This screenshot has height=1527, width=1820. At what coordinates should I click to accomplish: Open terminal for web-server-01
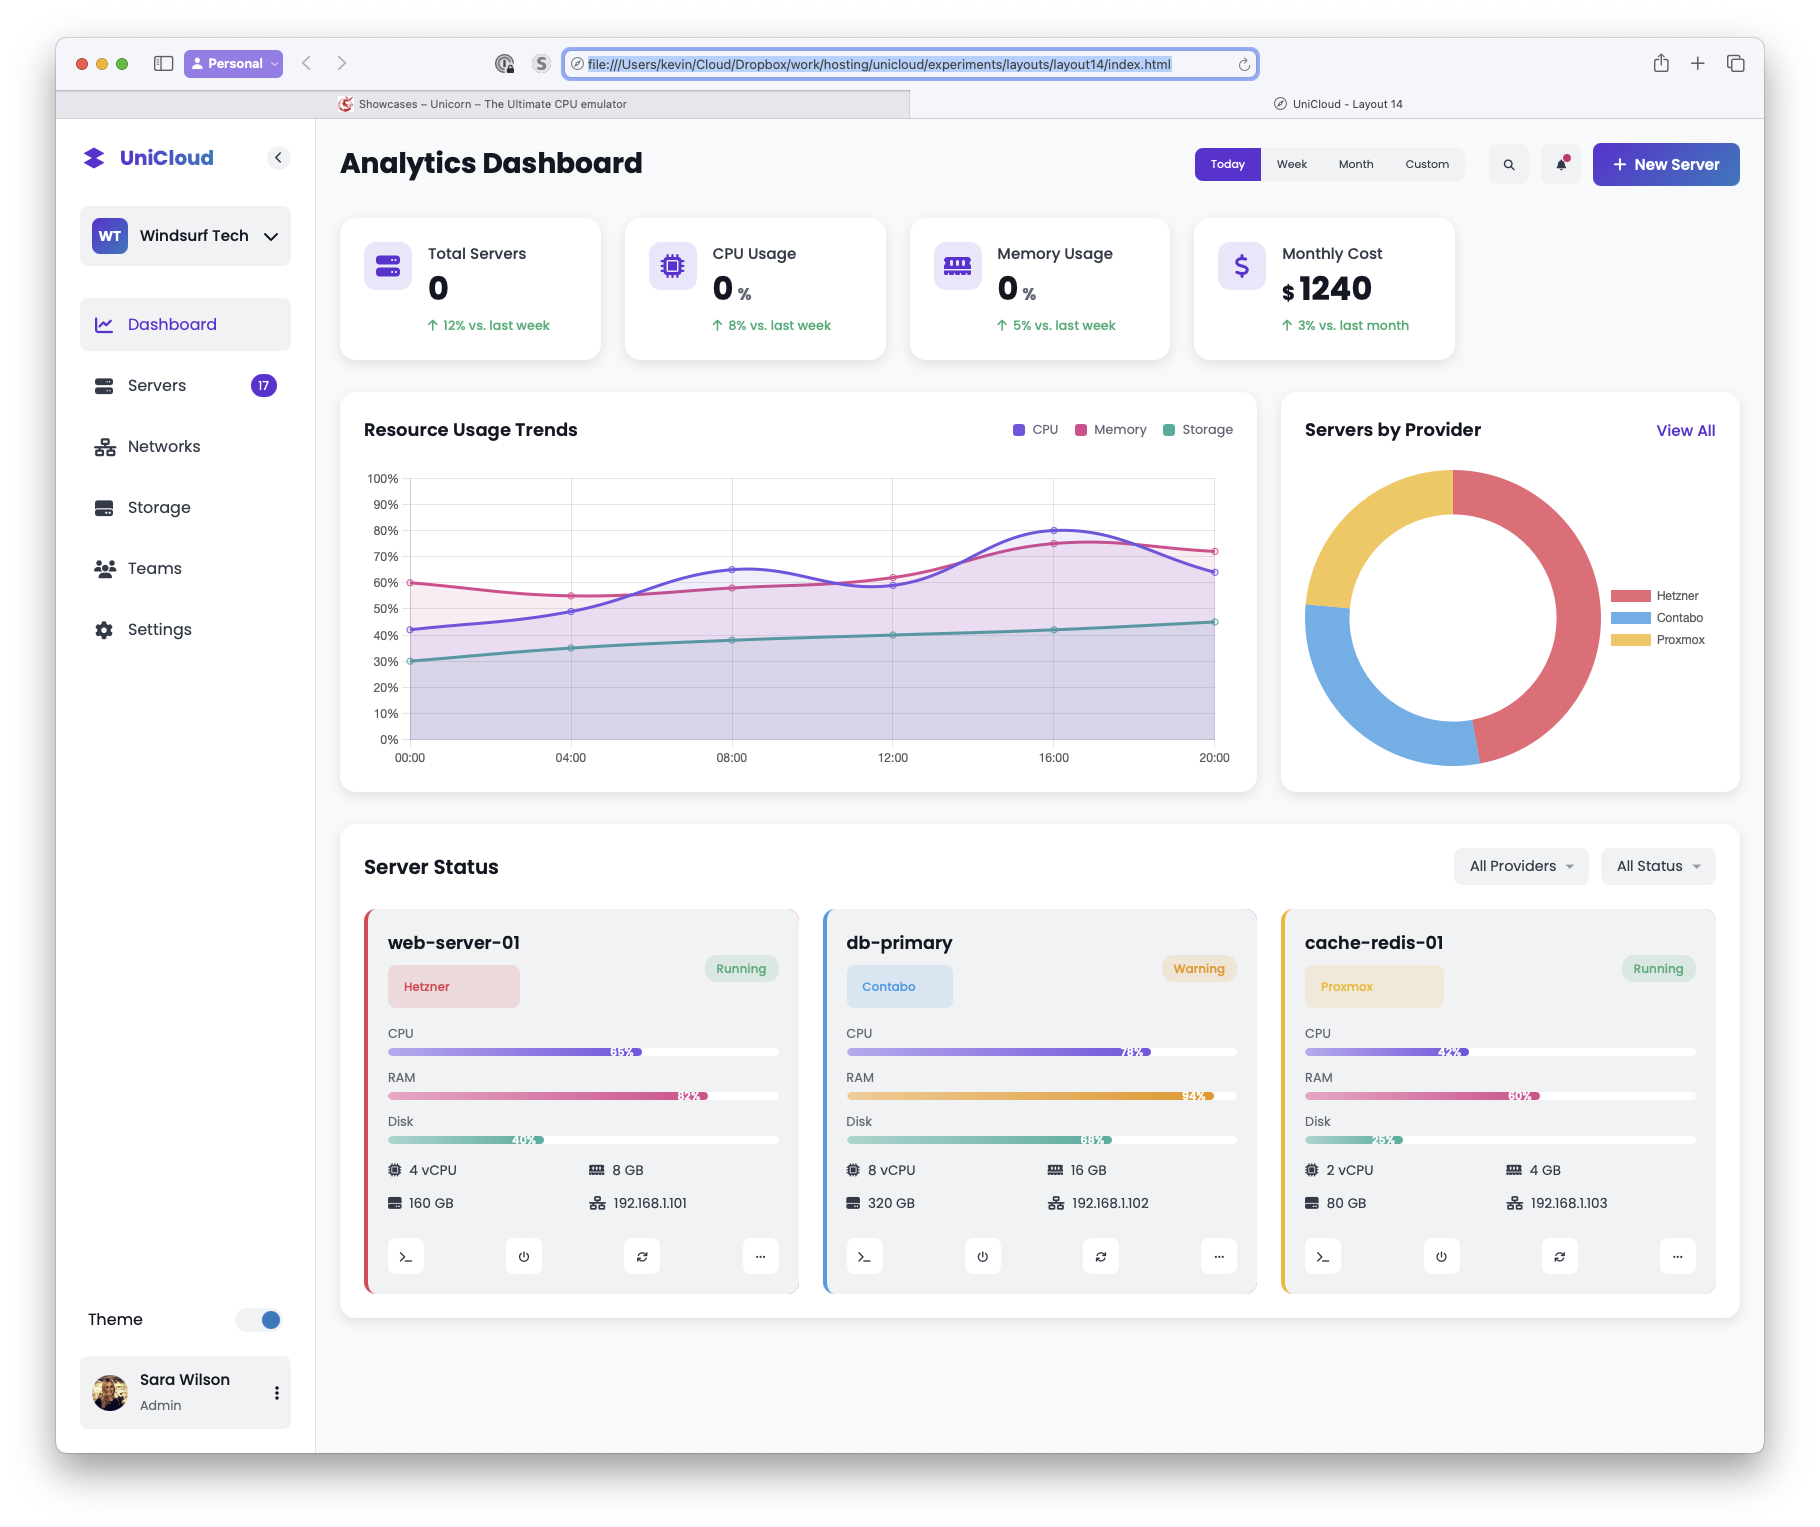click(405, 1257)
